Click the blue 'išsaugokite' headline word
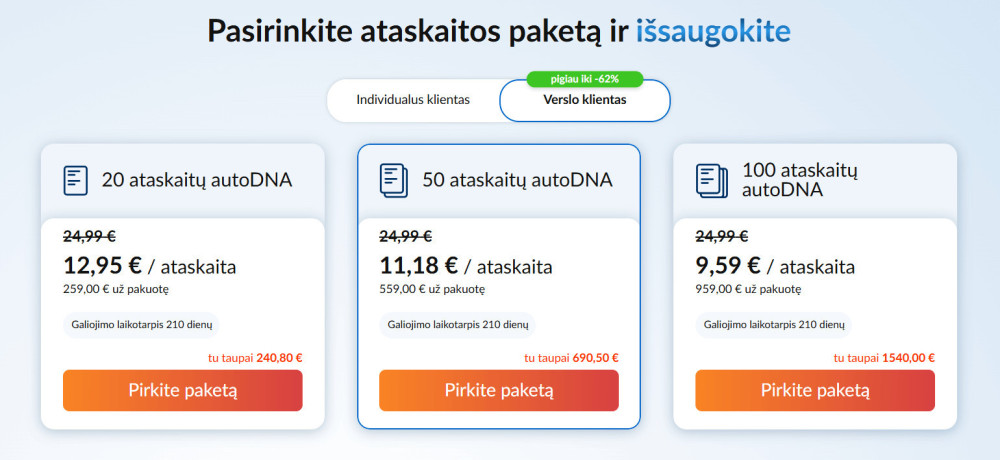 713,31
